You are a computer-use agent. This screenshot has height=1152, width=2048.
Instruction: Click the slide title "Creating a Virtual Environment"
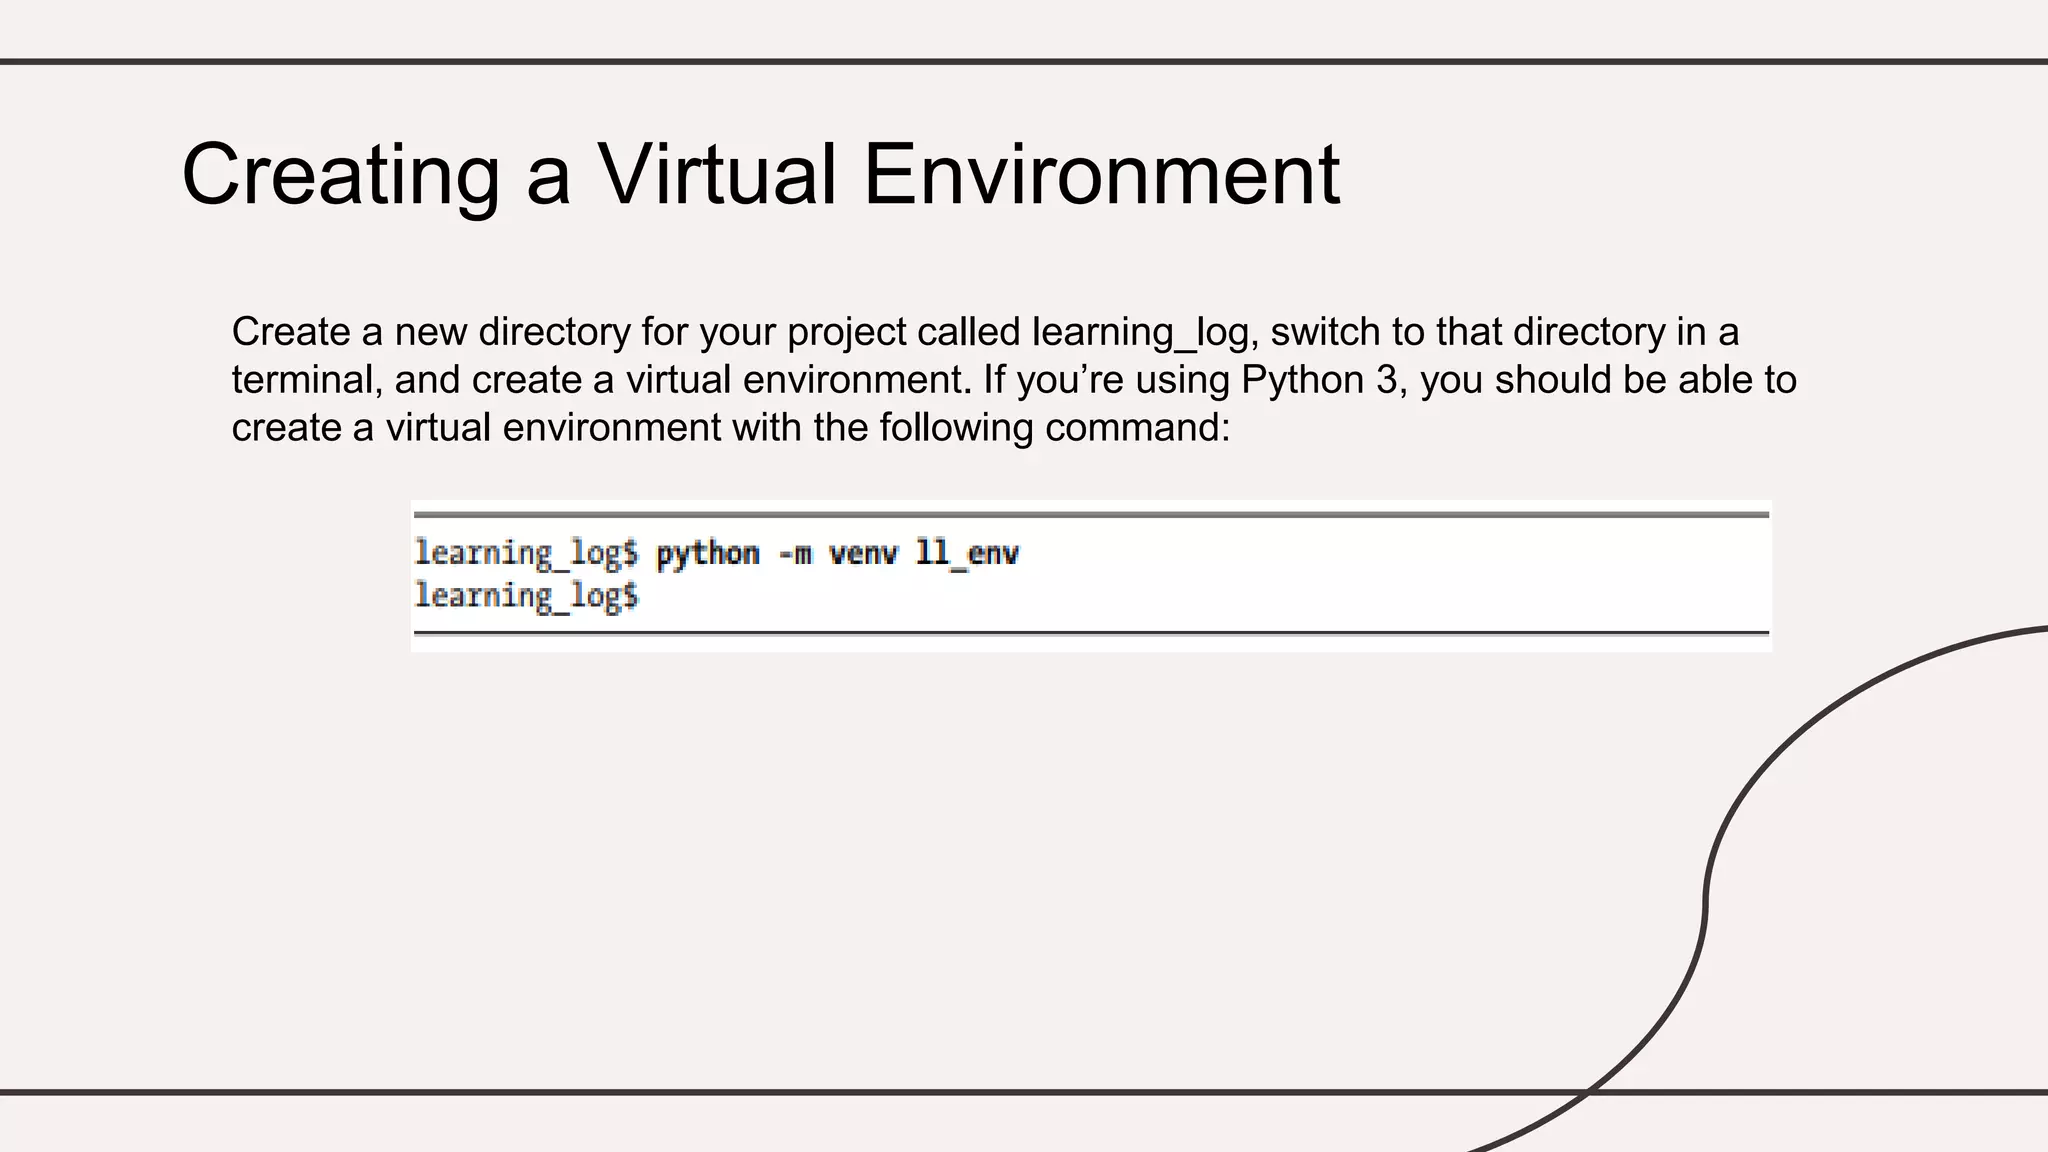click(760, 176)
